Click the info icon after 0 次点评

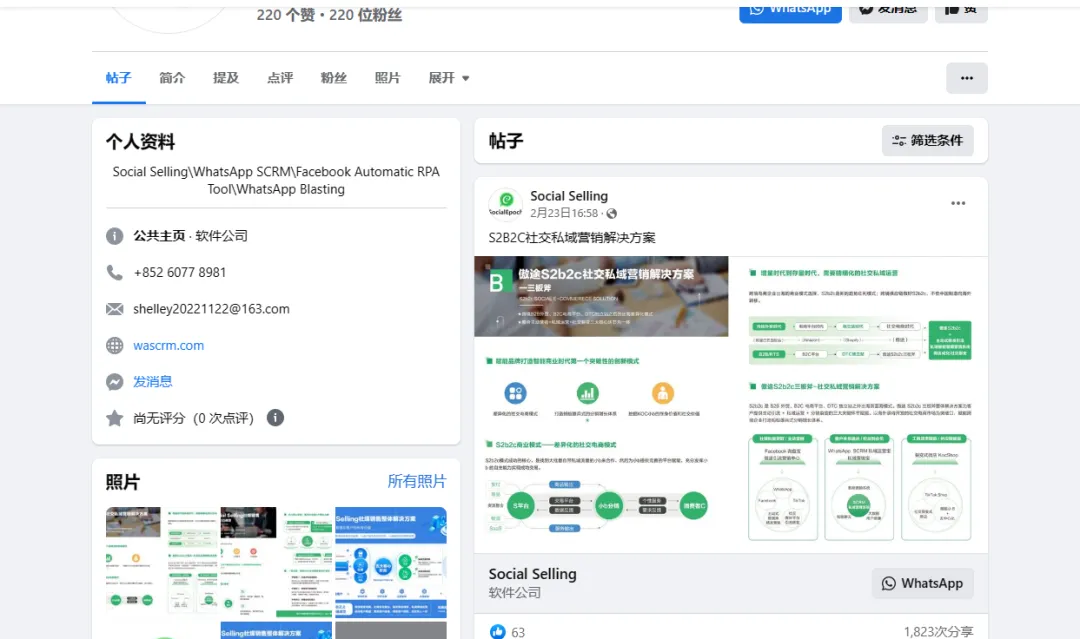click(275, 418)
